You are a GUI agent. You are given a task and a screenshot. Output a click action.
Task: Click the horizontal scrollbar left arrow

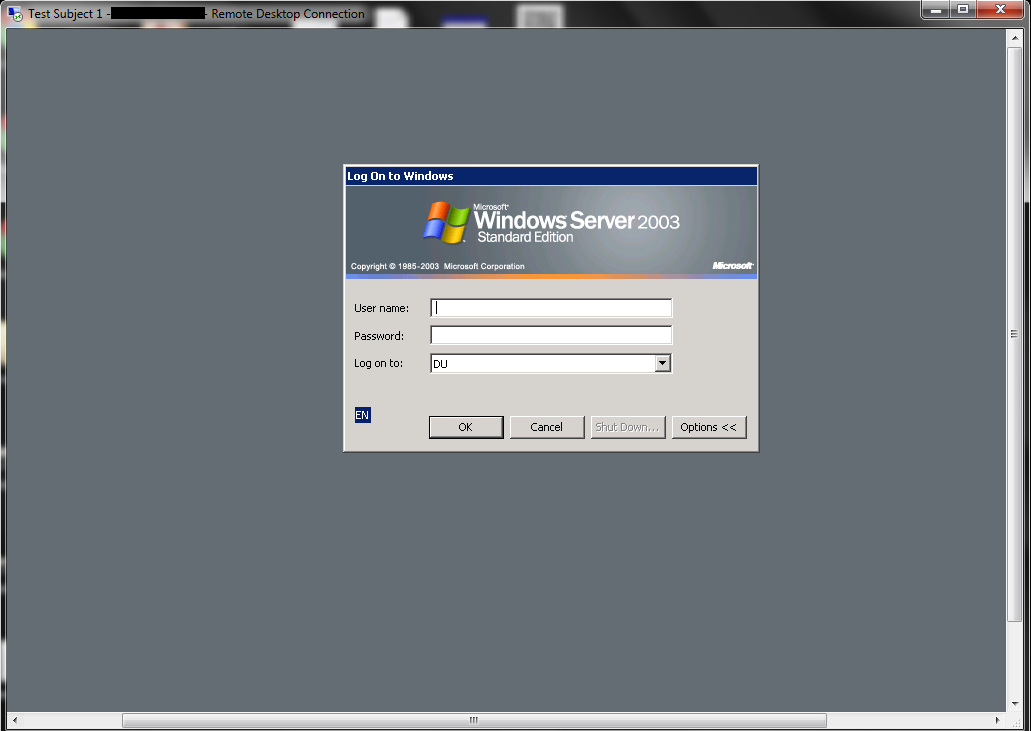(14, 720)
